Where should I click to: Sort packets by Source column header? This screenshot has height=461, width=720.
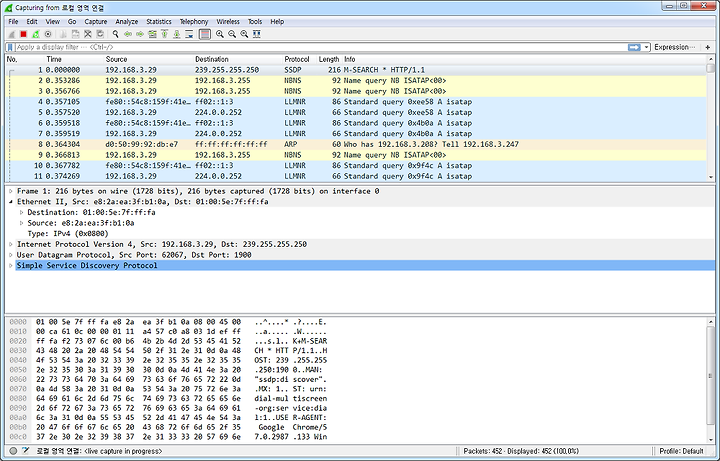pos(116,59)
